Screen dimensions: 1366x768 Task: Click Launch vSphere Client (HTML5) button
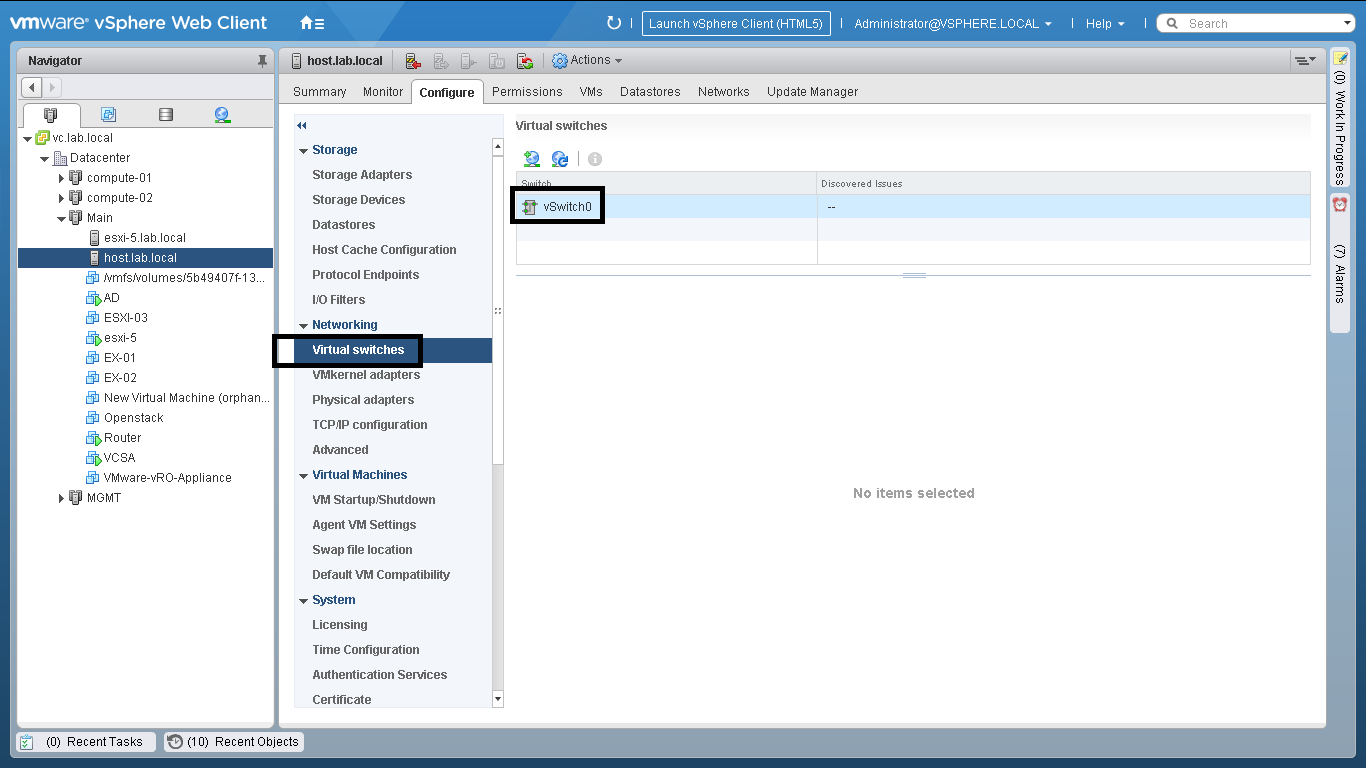coord(736,24)
